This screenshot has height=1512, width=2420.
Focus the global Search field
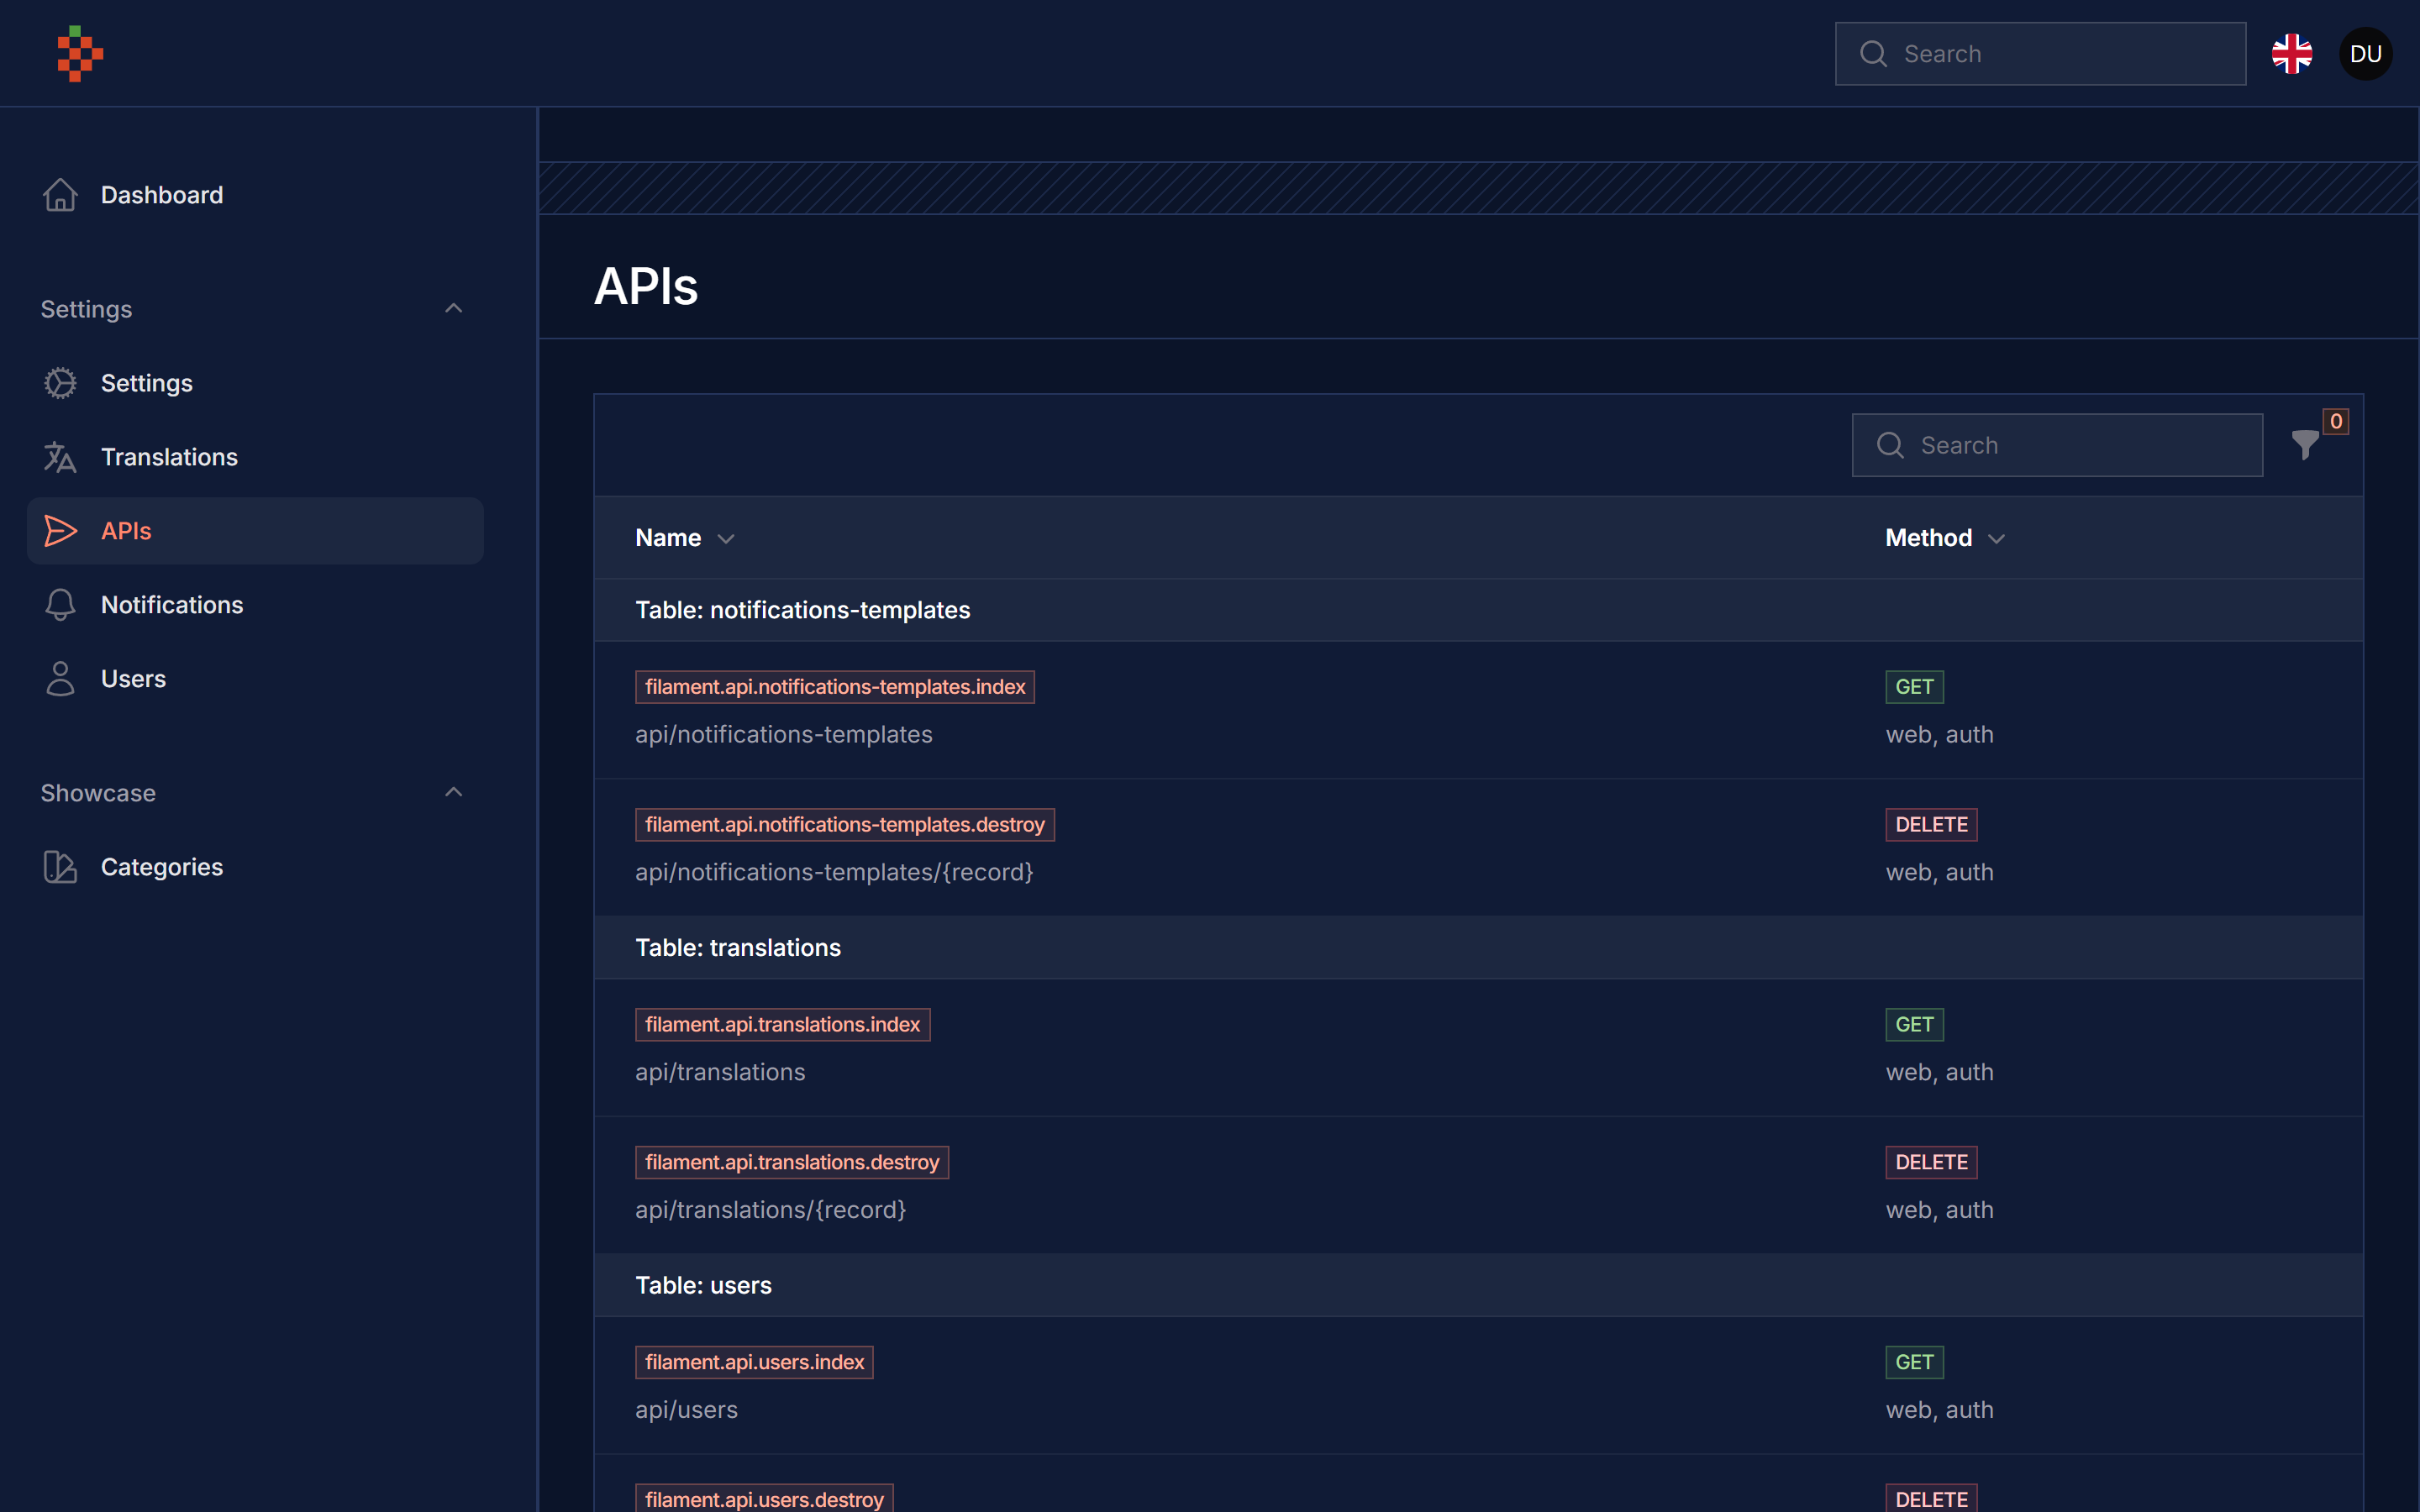point(2040,54)
